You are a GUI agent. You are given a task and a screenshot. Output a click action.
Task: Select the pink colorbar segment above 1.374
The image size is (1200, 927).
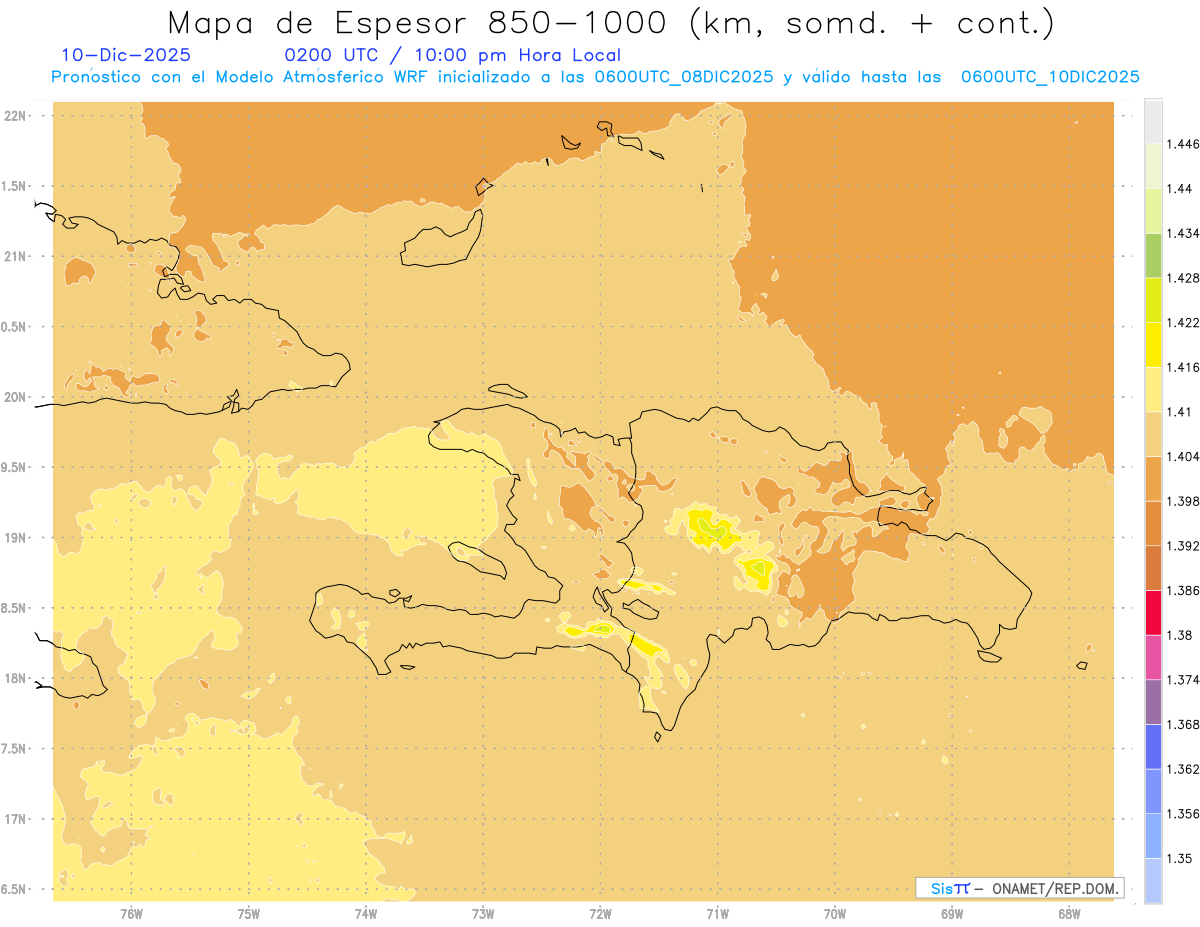(x=1153, y=657)
